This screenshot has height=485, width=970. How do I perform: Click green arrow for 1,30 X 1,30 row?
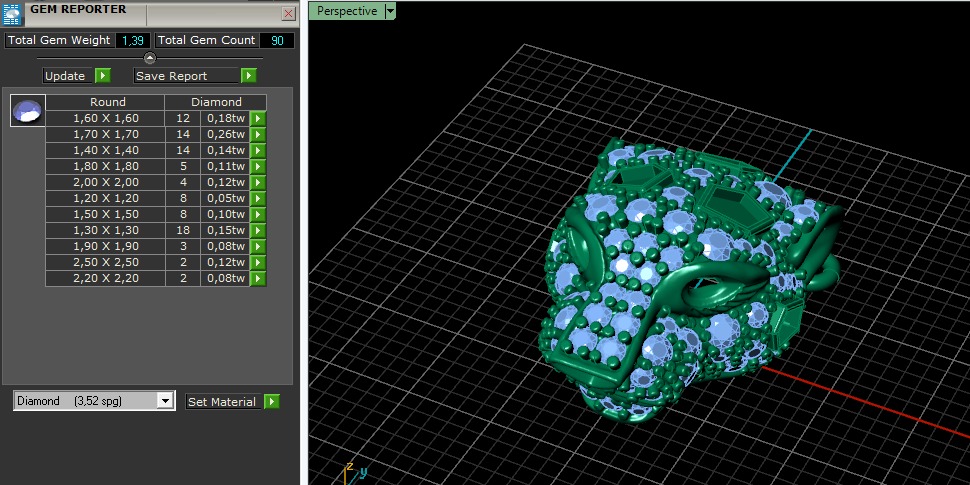coord(258,230)
